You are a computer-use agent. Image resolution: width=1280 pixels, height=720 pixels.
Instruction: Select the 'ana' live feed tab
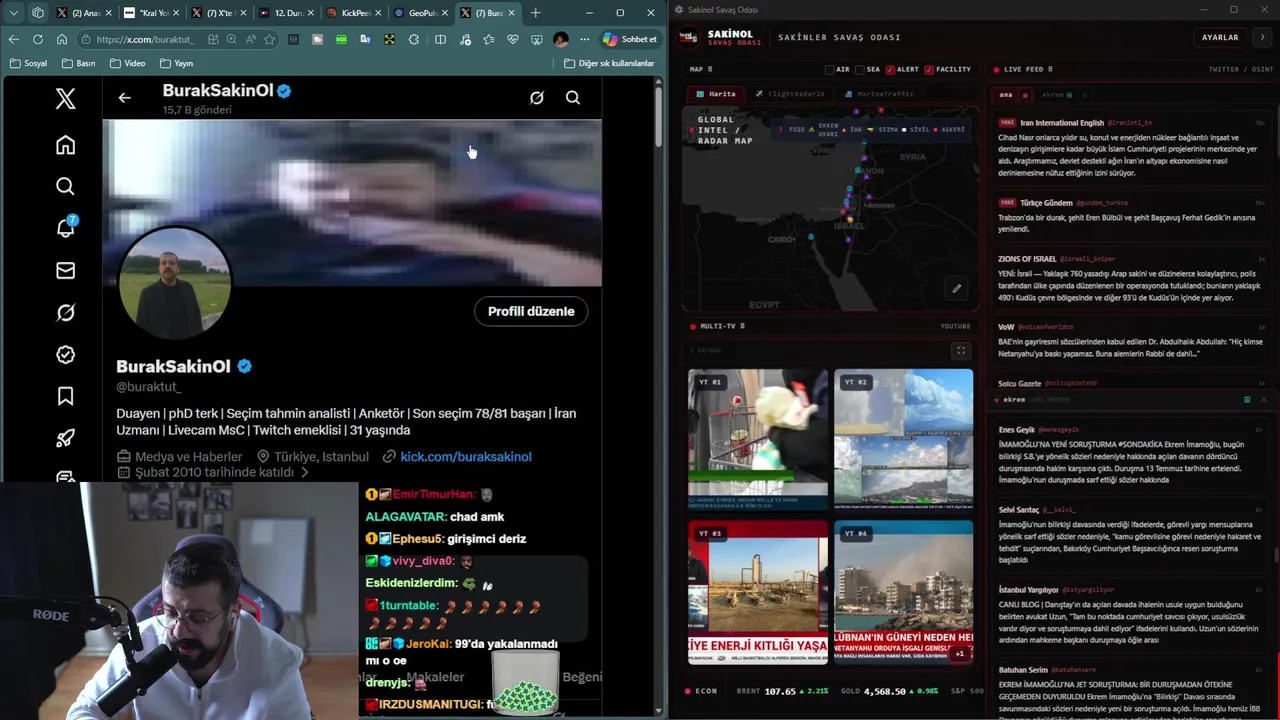pyautogui.click(x=1007, y=95)
